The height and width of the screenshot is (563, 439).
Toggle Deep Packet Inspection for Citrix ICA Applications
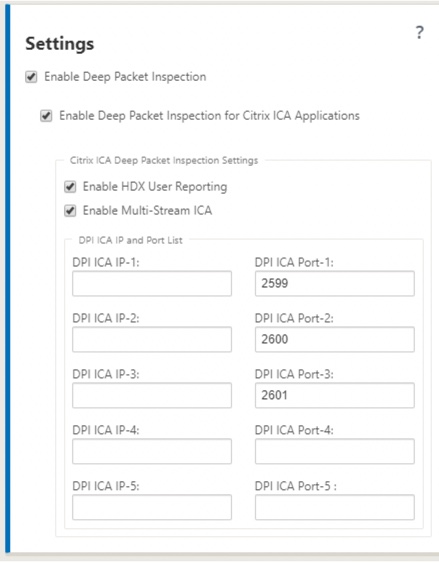(x=46, y=116)
